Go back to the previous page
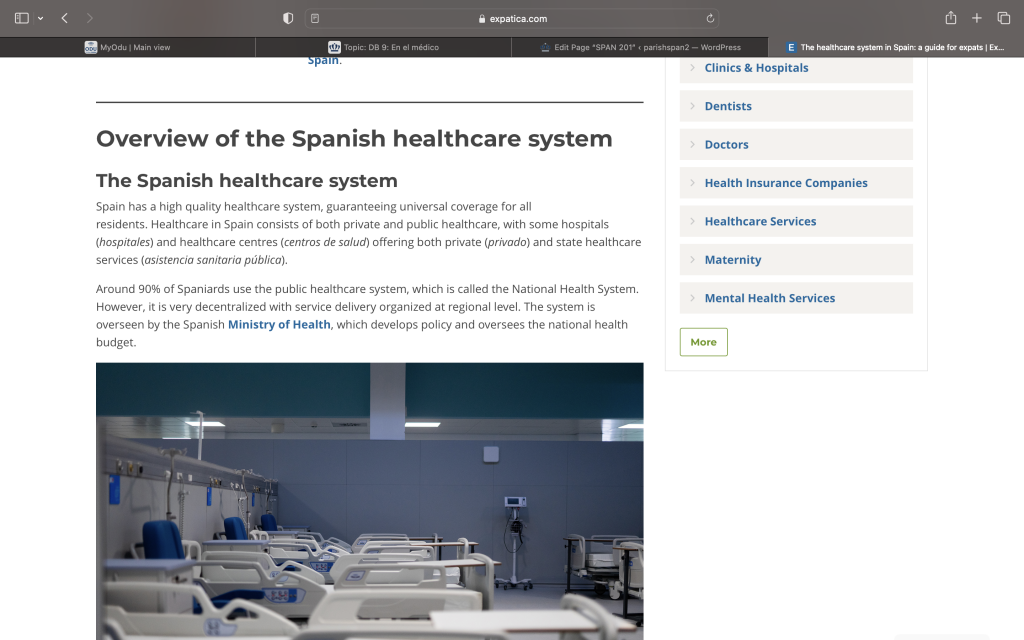1024x640 pixels. coord(65,18)
